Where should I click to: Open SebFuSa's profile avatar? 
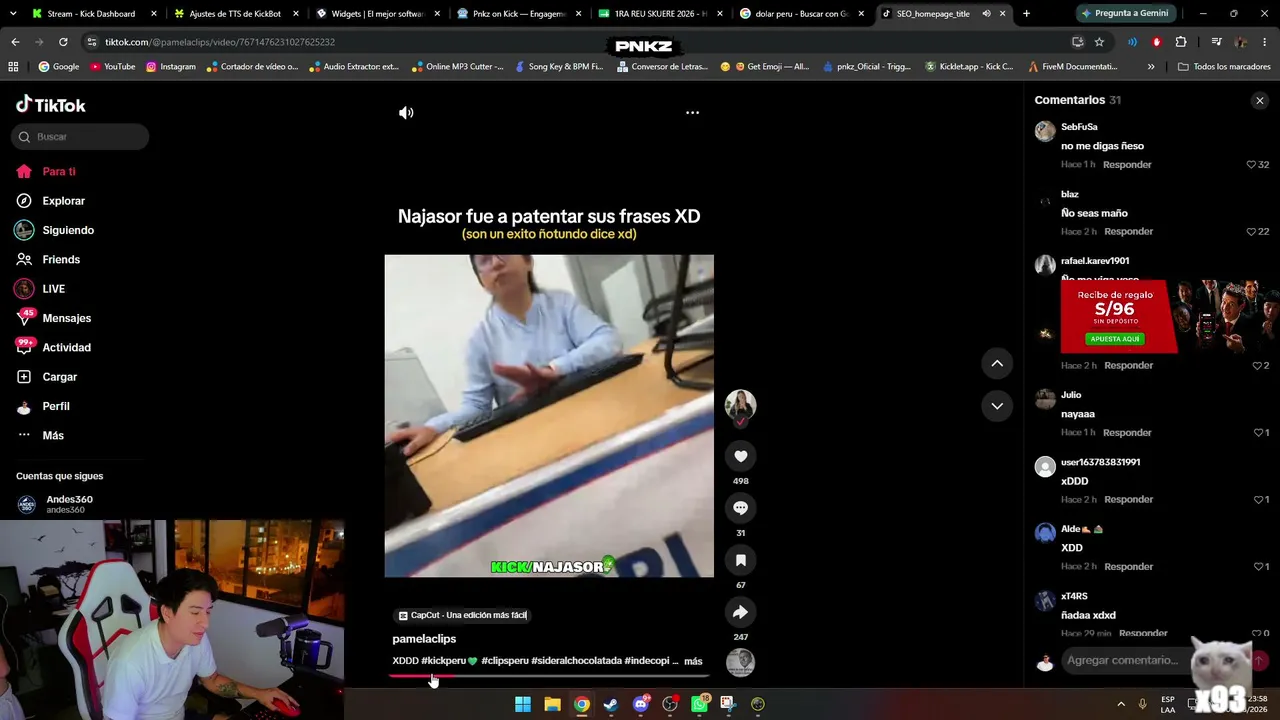click(x=1045, y=131)
